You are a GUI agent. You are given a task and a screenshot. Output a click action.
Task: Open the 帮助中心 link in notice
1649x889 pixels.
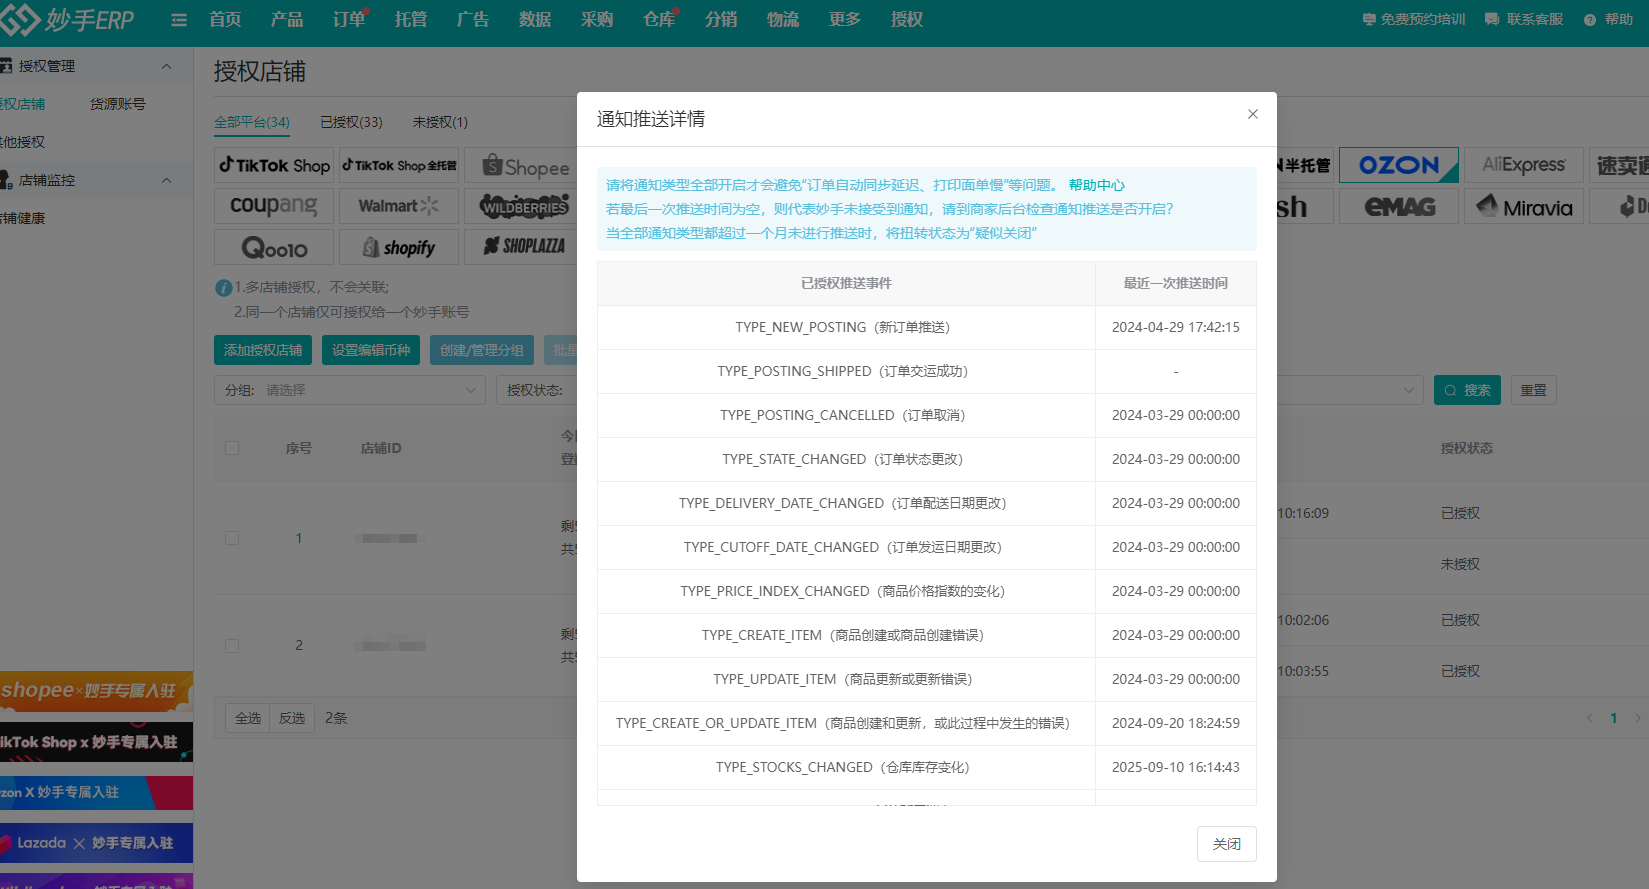point(1096,185)
